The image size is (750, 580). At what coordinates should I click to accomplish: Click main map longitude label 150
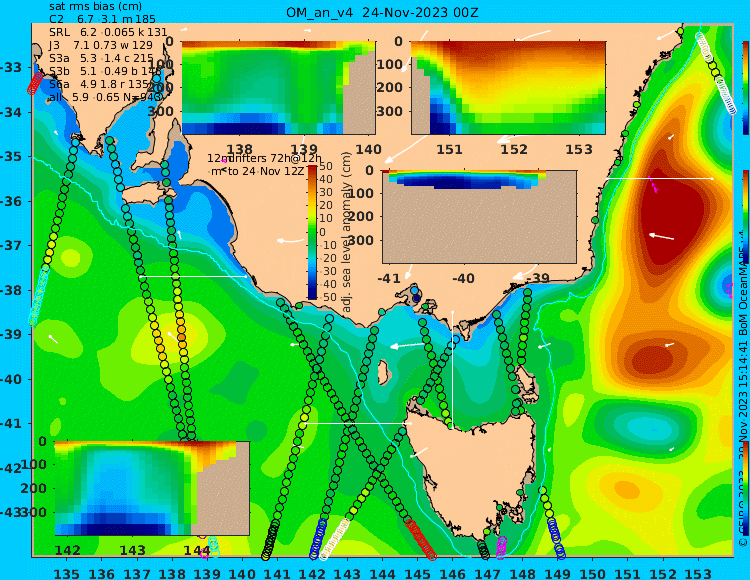(593, 573)
